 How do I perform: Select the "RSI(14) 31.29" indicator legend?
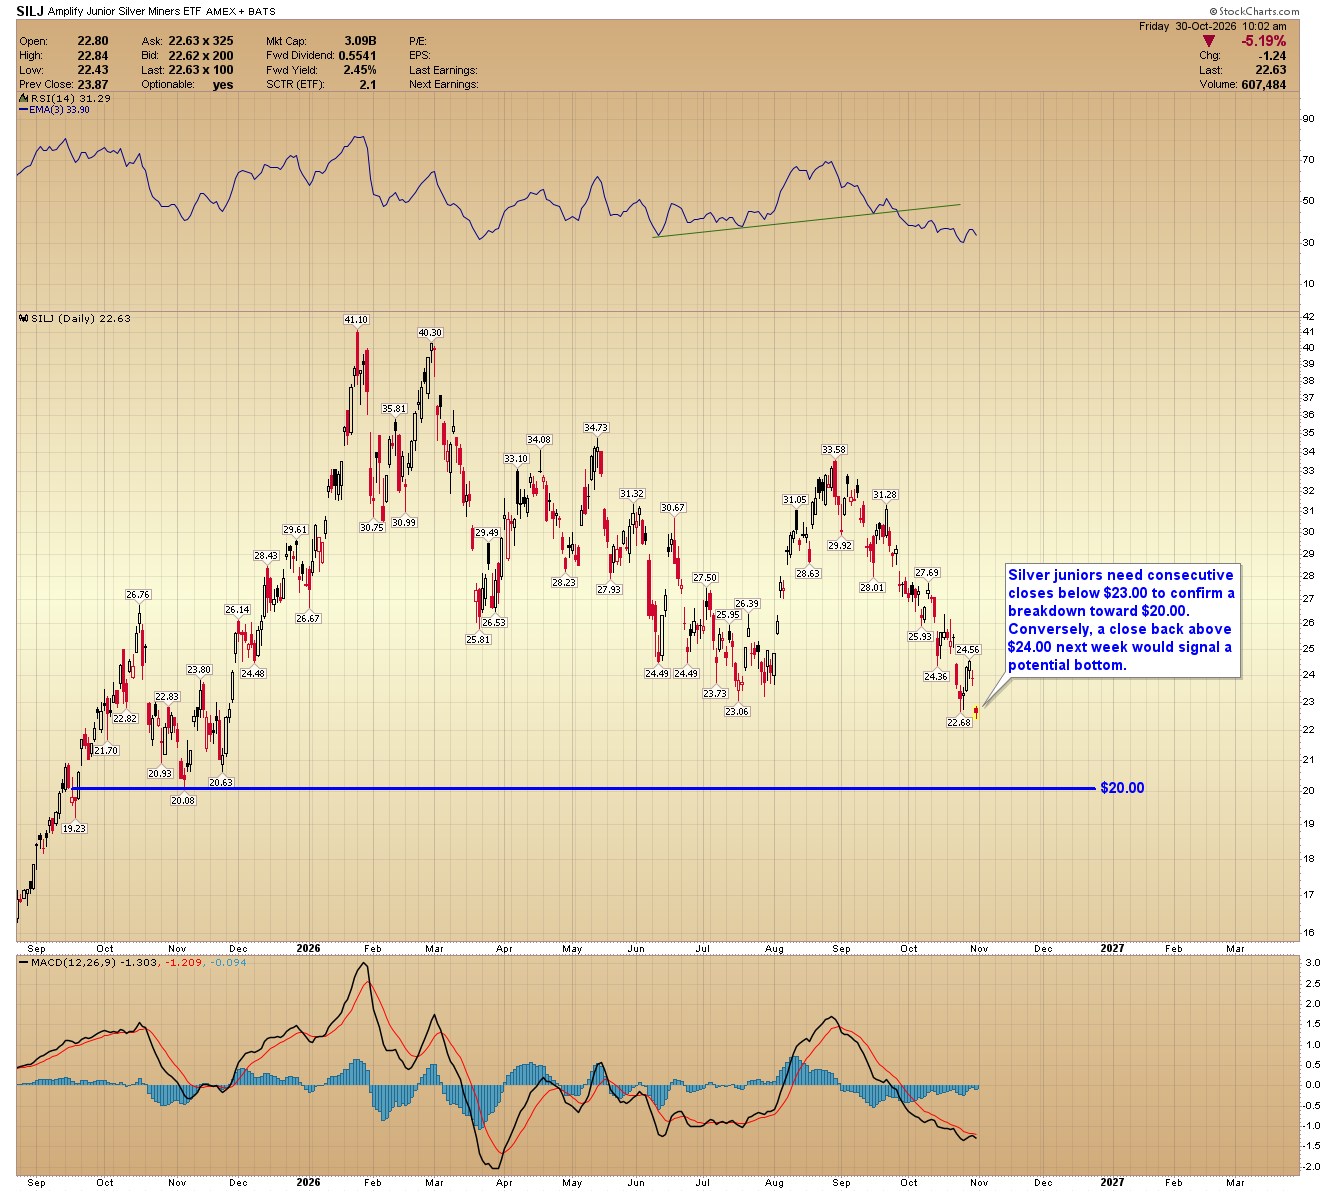[65, 99]
